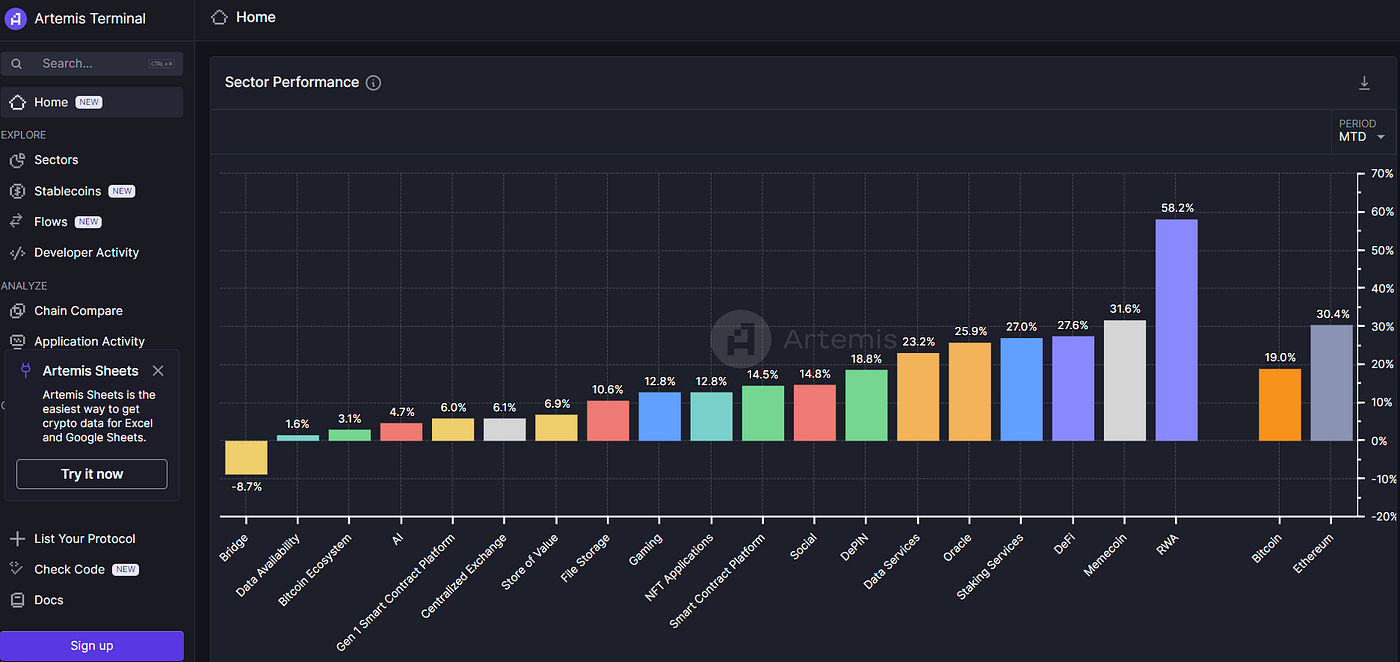This screenshot has height=662, width=1400.
Task: Click the Artemis Sheets plug icon
Action: click(x=26, y=371)
